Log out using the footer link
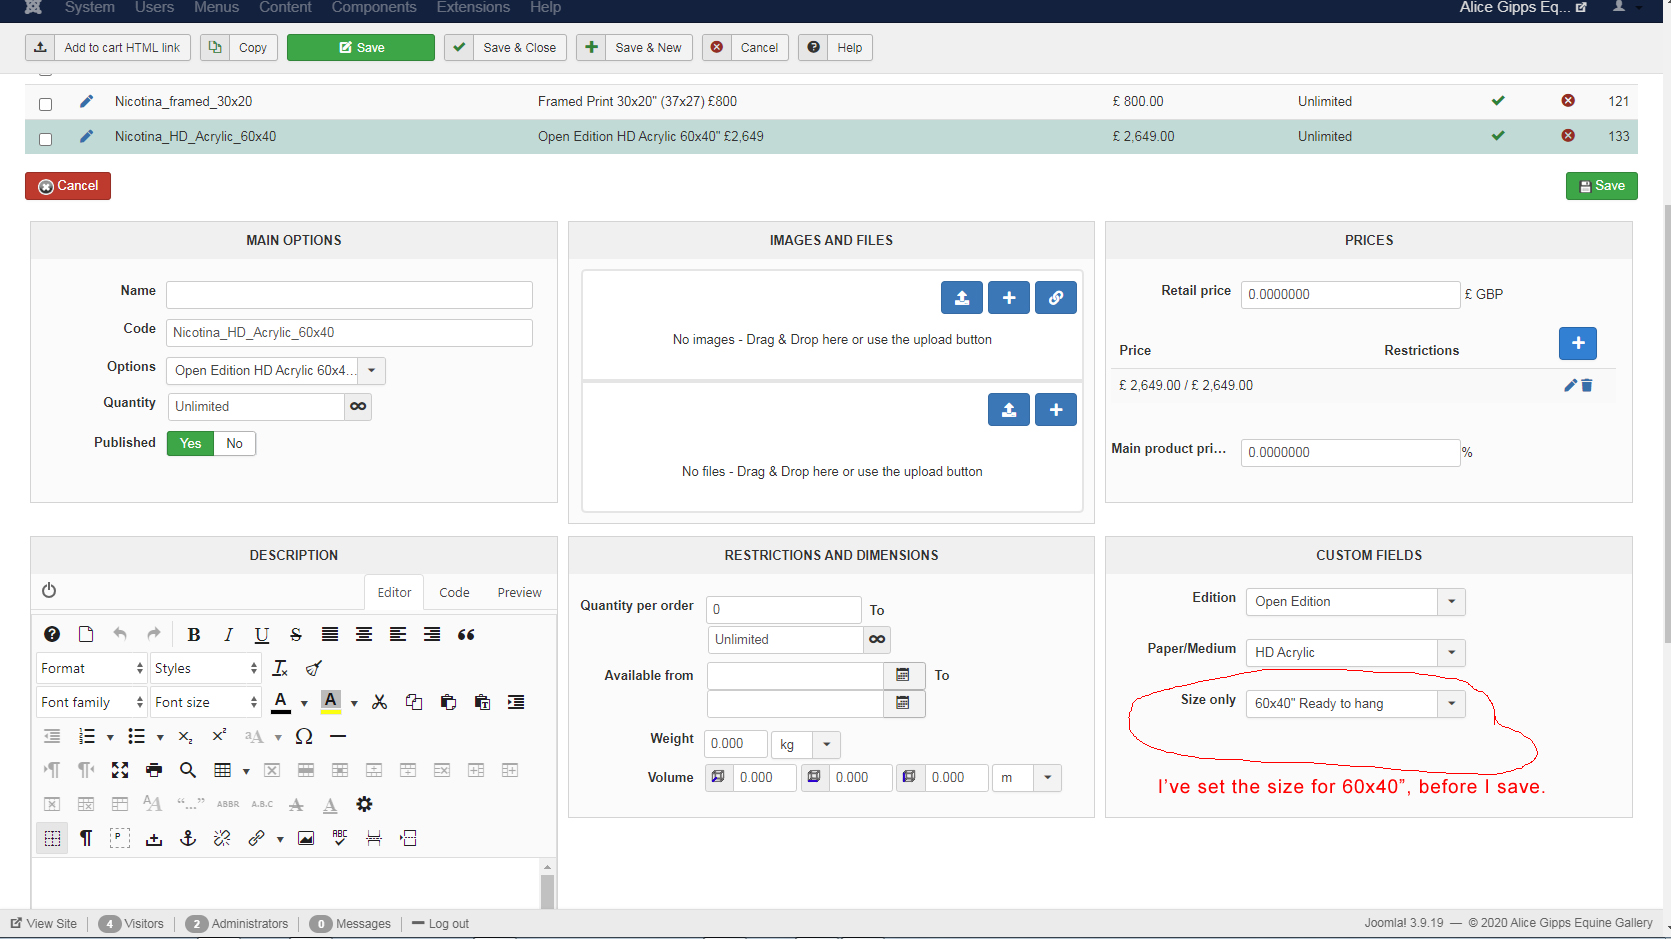Screen dimensions: 1671x939 [x=440, y=924]
